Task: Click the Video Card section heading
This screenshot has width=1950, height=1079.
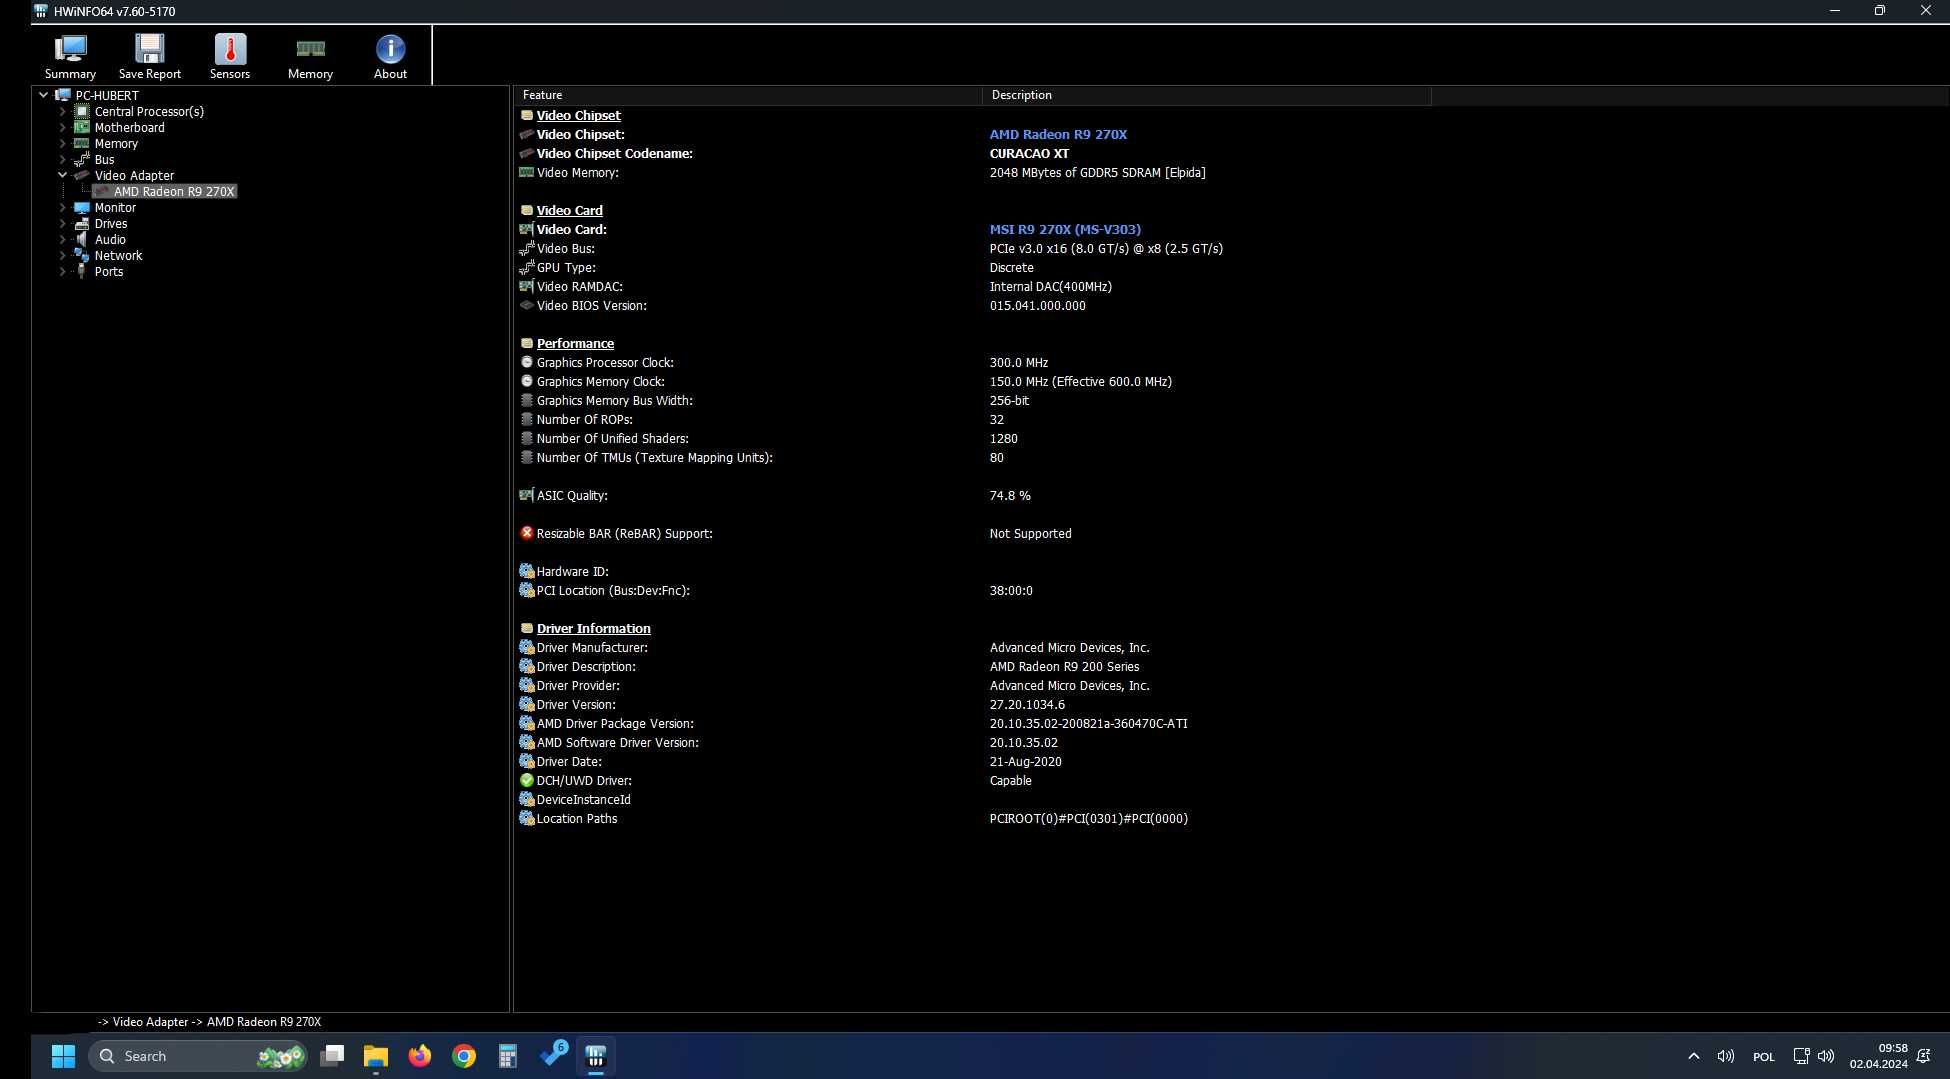Action: [569, 210]
